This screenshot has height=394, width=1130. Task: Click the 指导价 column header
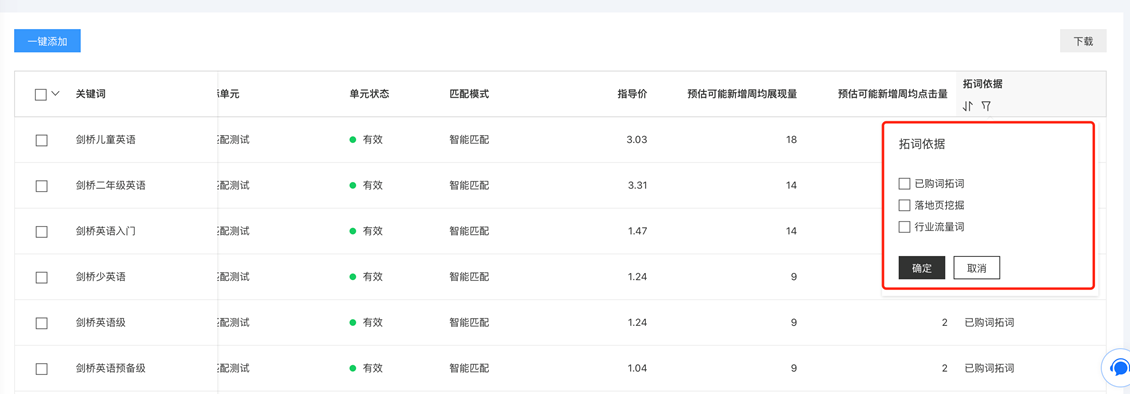tap(632, 94)
